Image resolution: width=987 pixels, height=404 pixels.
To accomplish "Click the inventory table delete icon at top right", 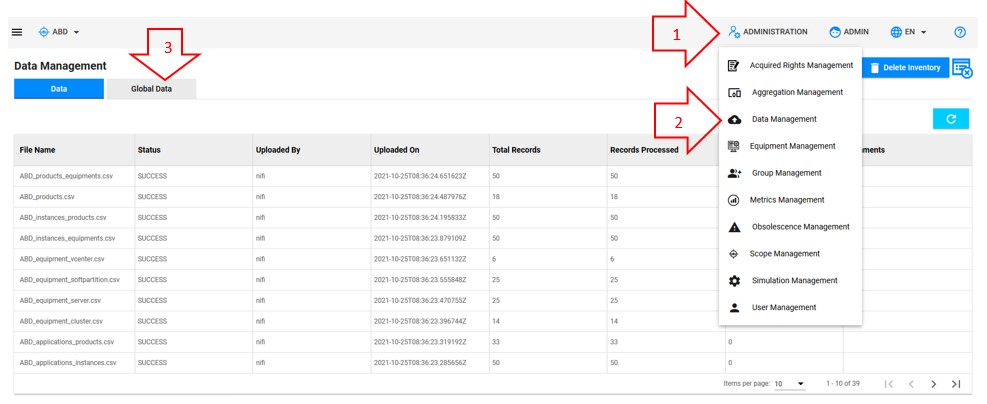I will tap(962, 68).
